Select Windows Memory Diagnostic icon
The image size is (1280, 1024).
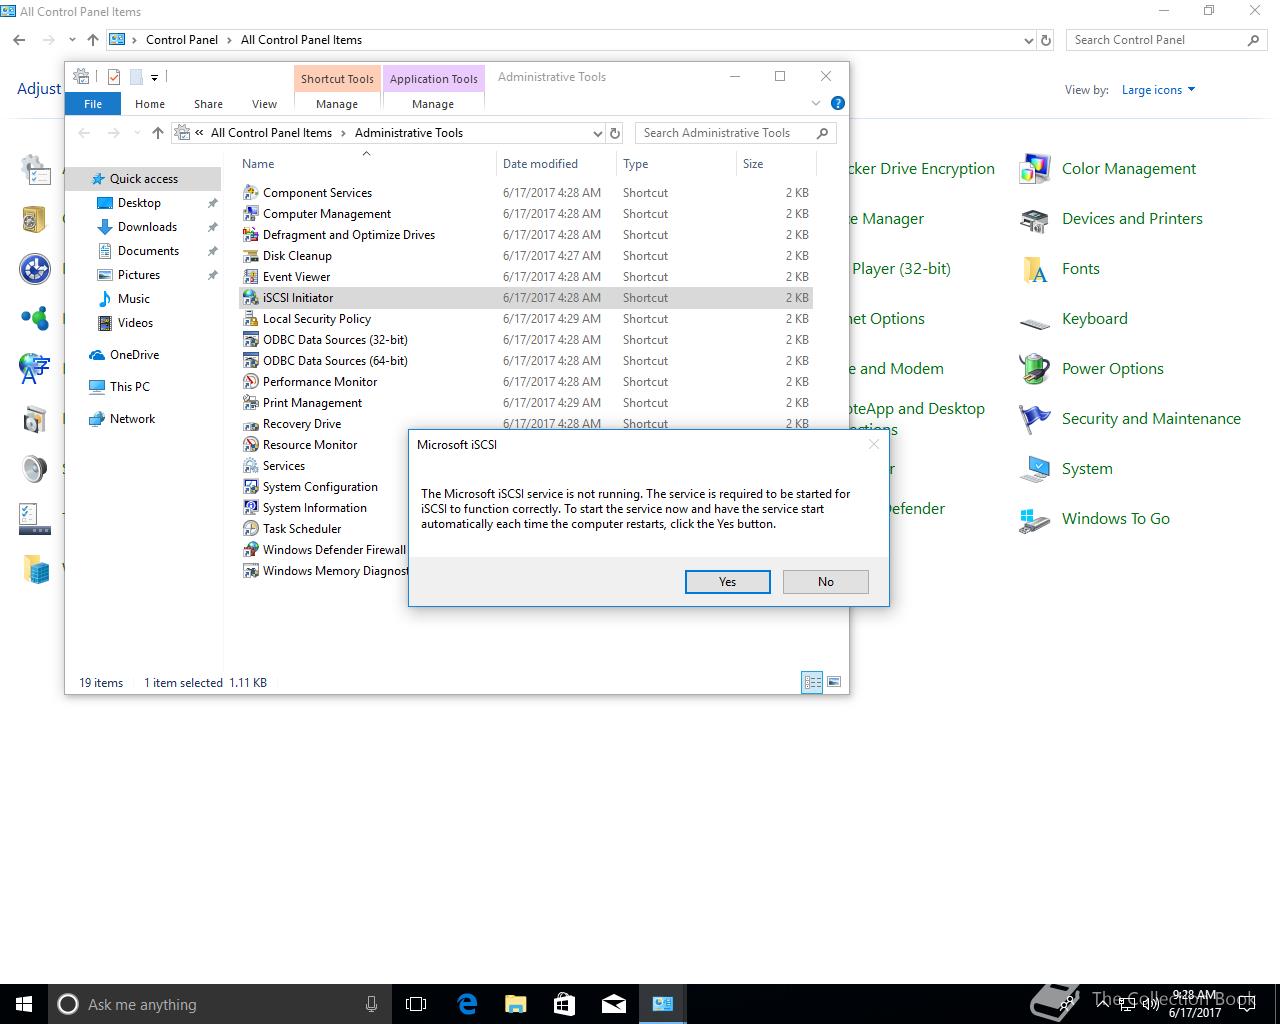[x=251, y=571]
